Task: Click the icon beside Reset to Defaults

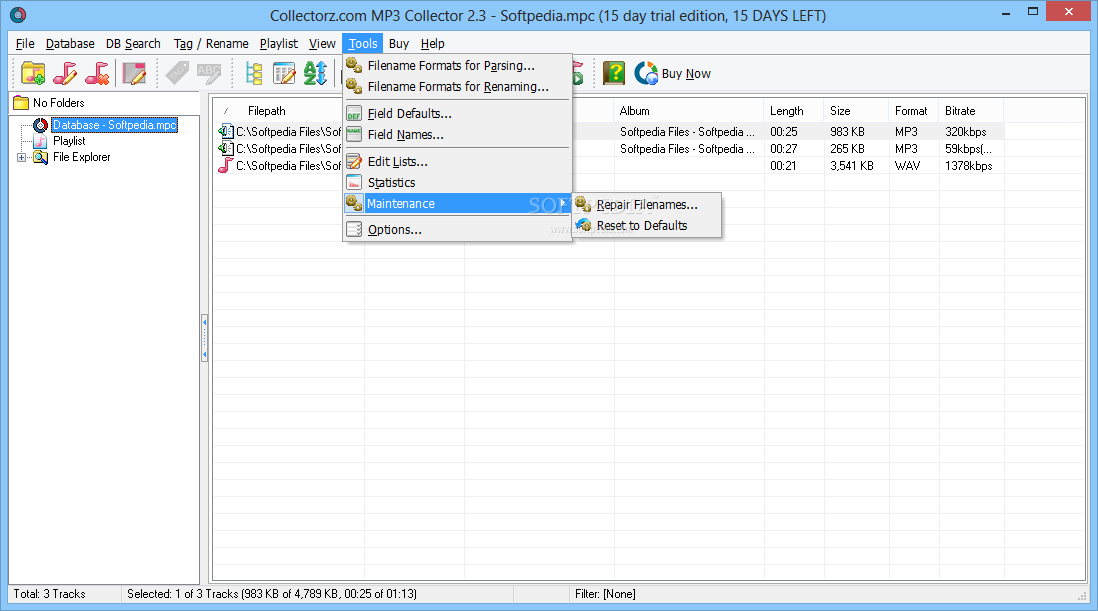Action: [x=583, y=225]
